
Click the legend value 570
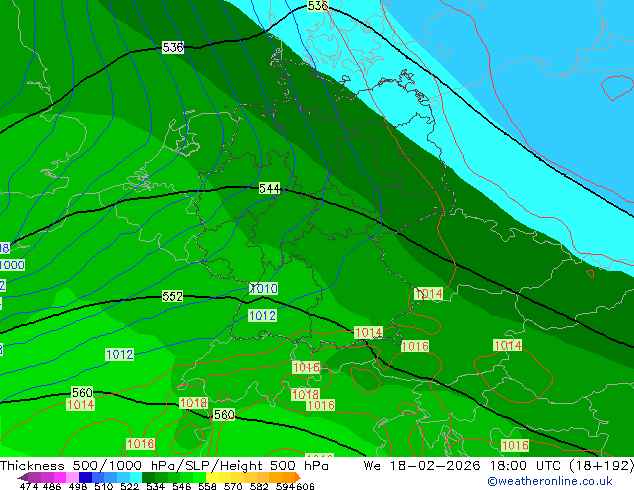pyautogui.click(x=233, y=486)
